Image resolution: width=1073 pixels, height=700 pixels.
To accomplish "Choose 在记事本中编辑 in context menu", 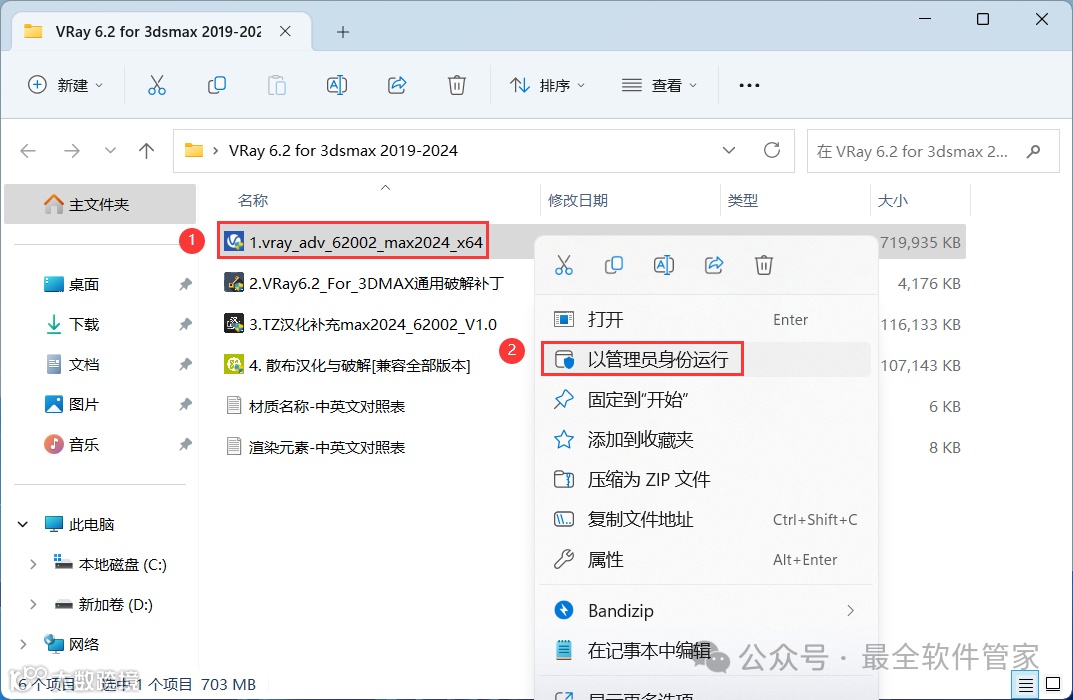I will (x=706, y=650).
